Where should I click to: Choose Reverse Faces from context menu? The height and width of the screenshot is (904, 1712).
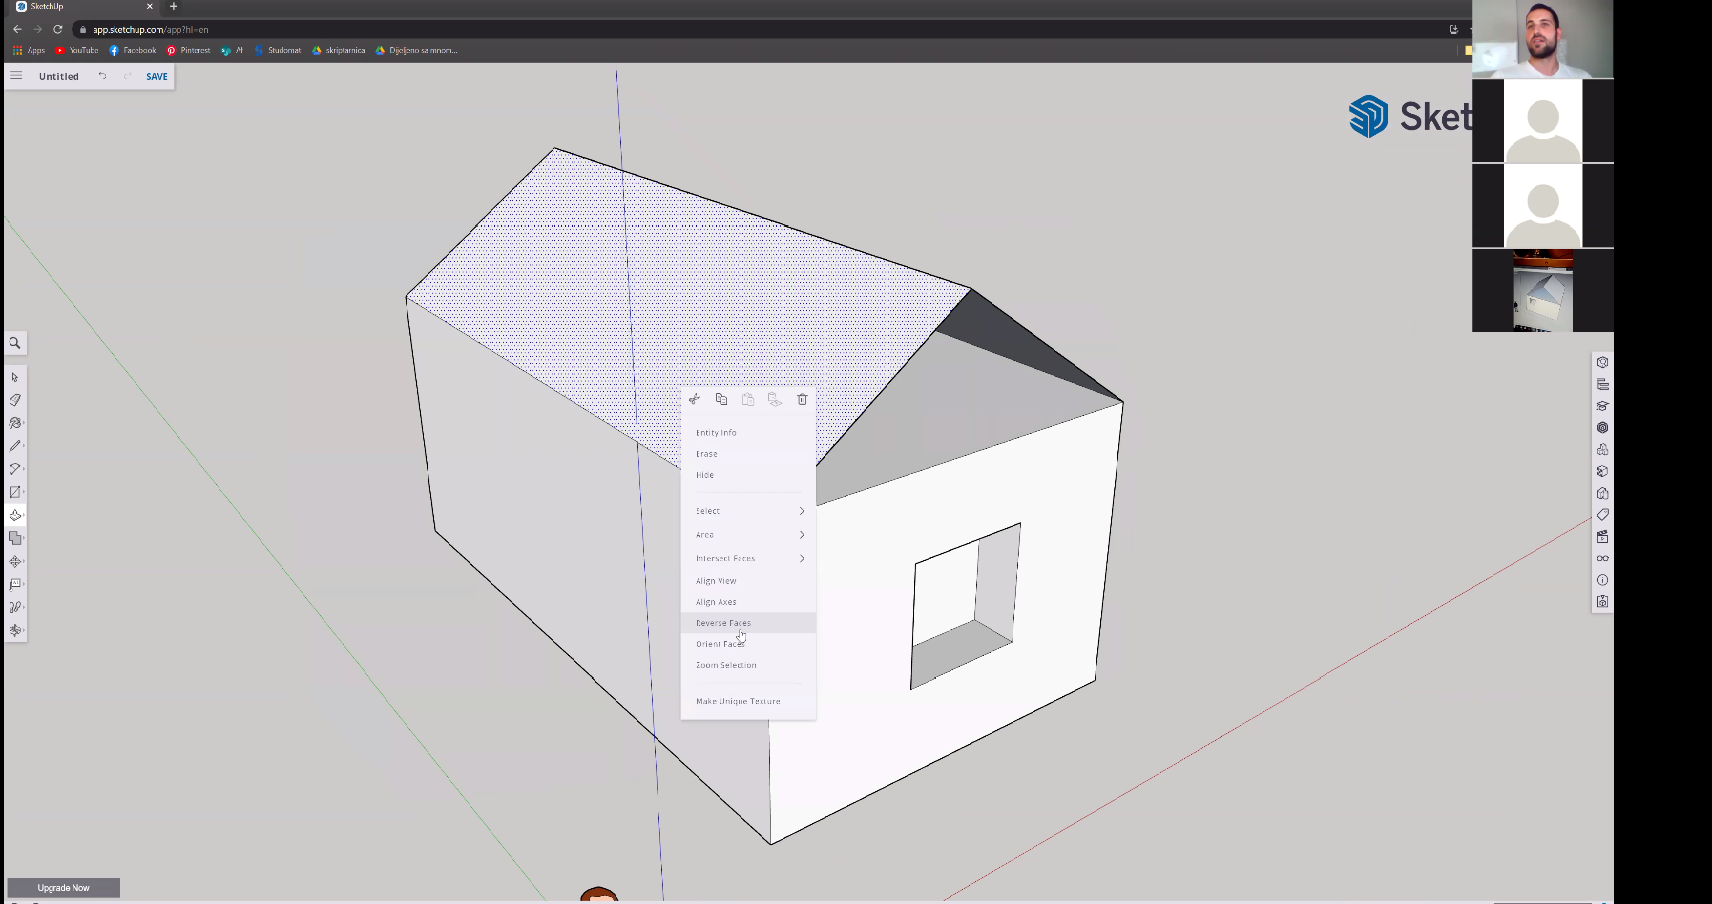pos(724,623)
